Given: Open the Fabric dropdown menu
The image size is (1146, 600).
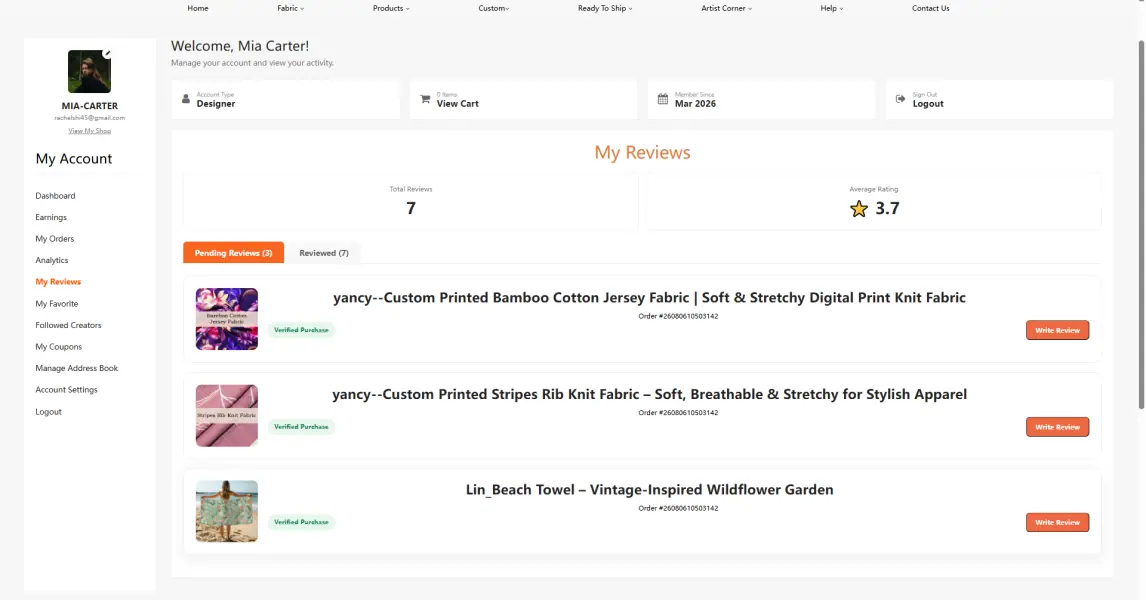Looking at the screenshot, I should tap(291, 8).
